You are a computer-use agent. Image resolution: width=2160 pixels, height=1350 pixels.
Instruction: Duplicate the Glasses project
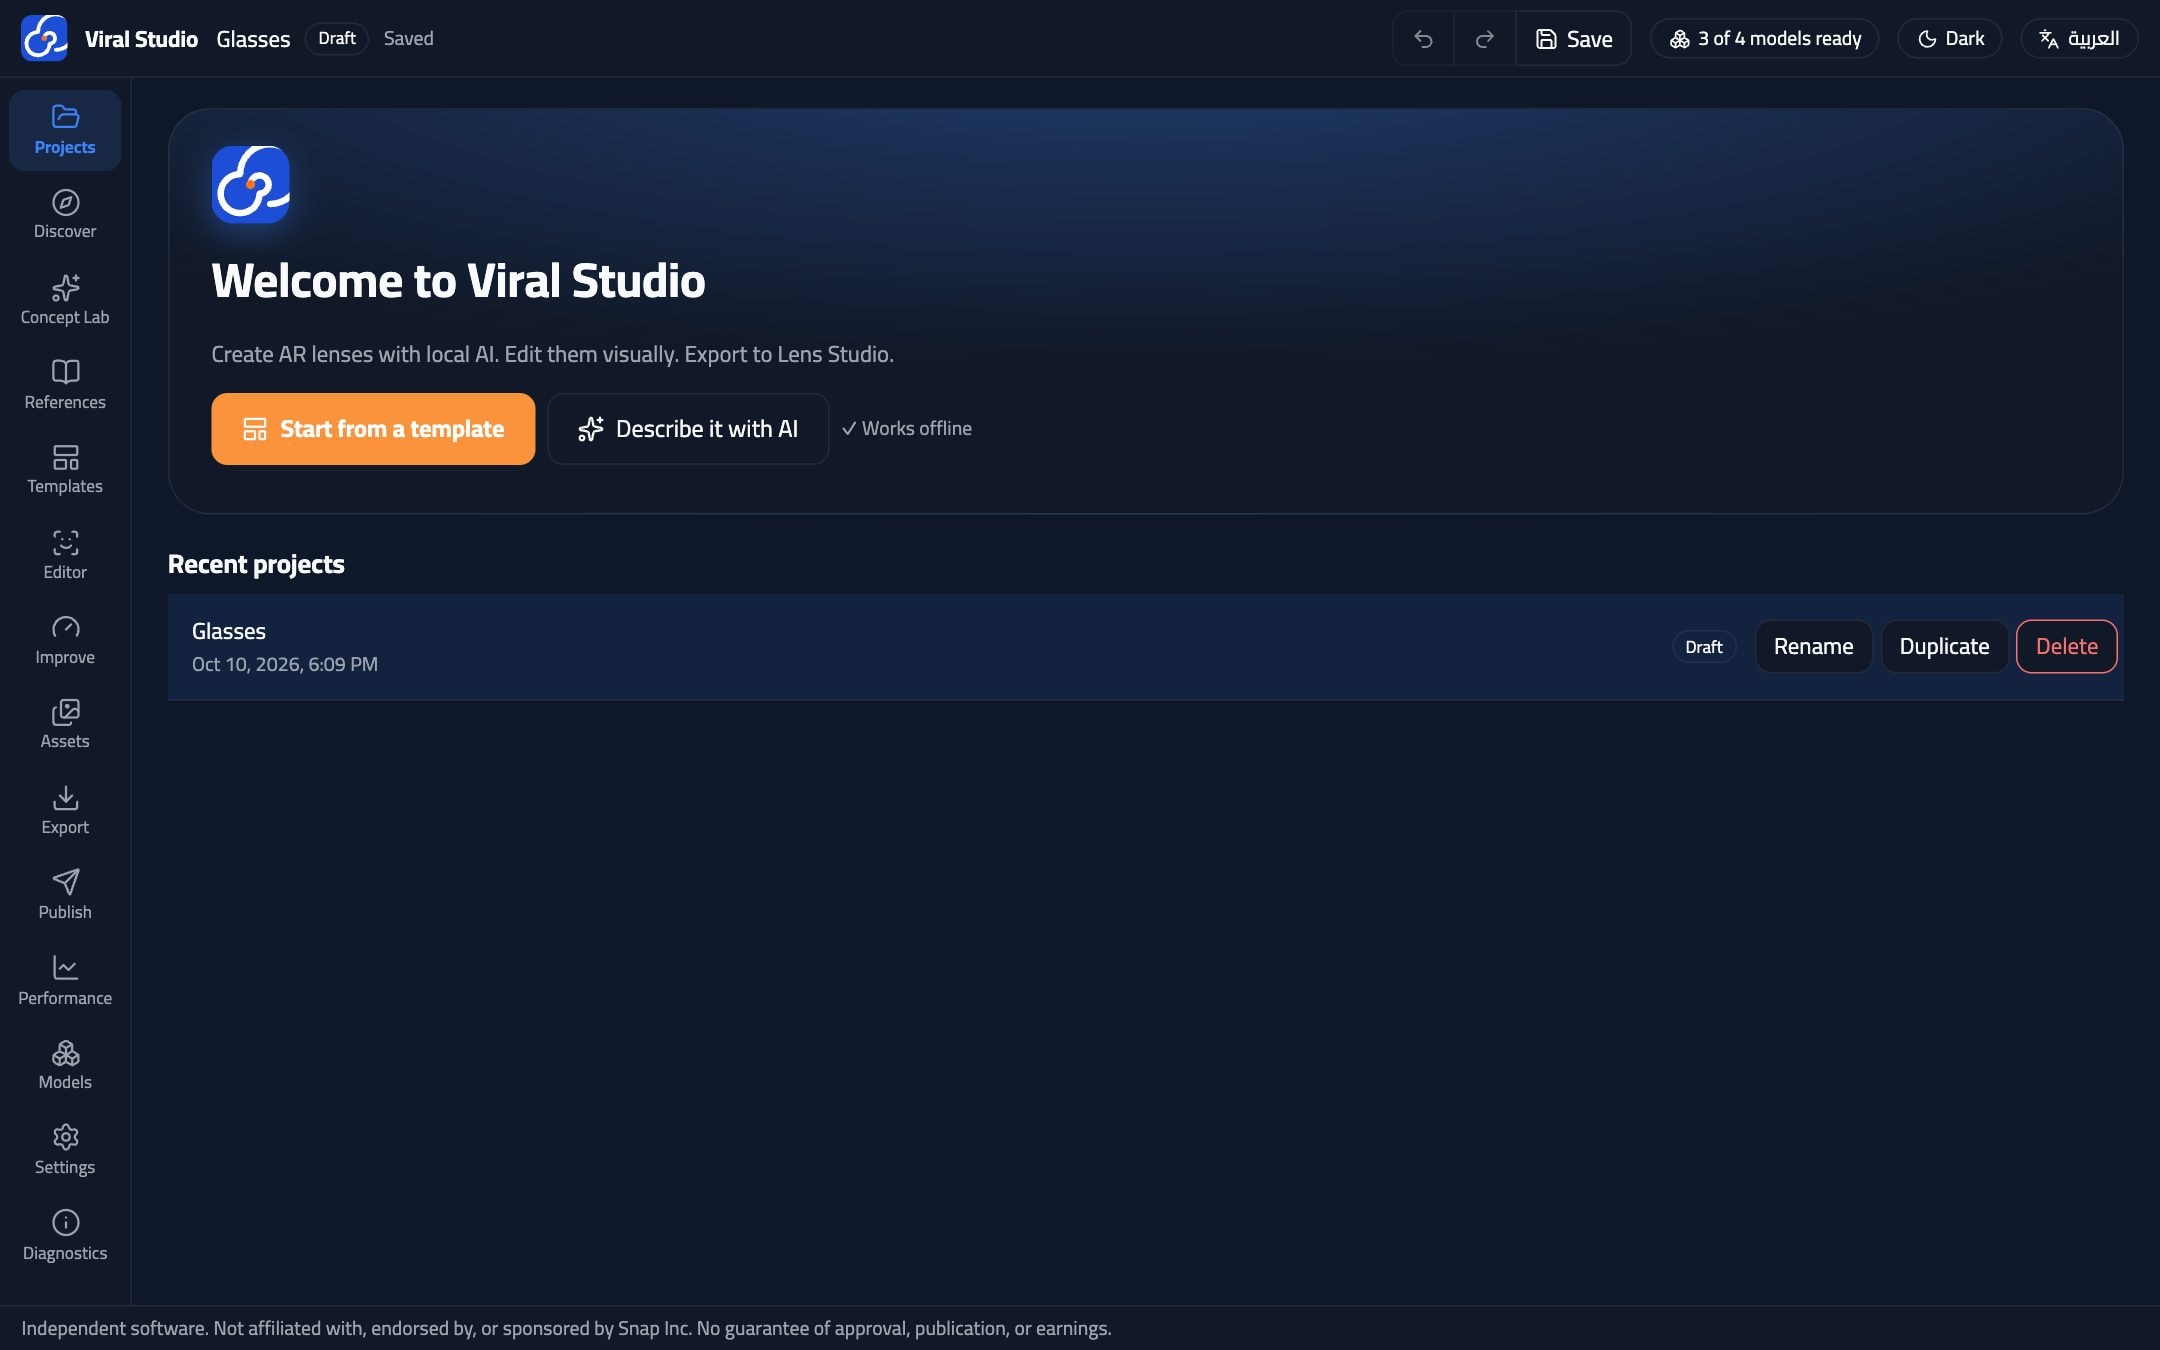(x=1944, y=647)
